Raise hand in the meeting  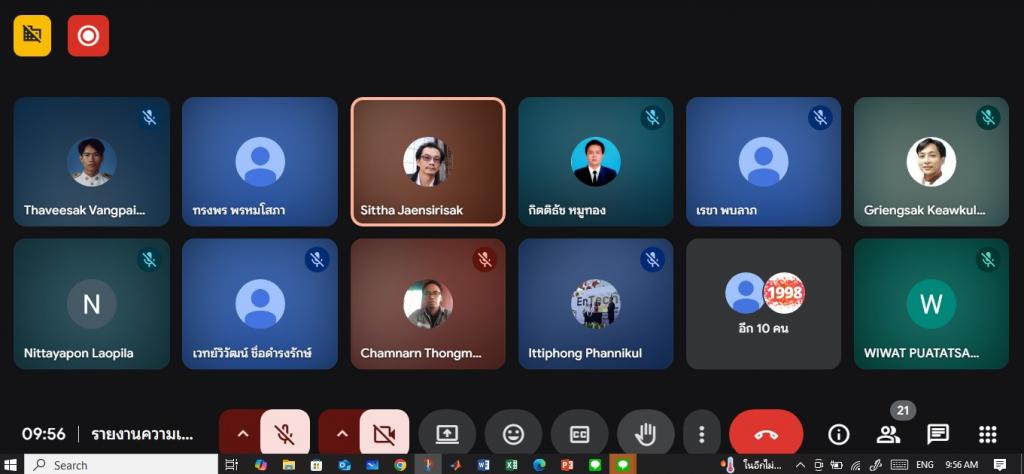(x=645, y=434)
